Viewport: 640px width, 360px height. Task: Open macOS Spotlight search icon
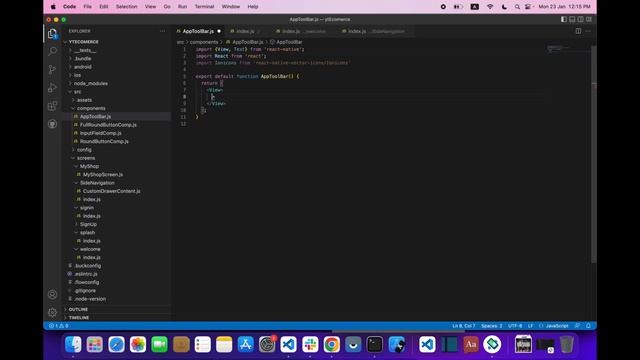(x=517, y=7)
